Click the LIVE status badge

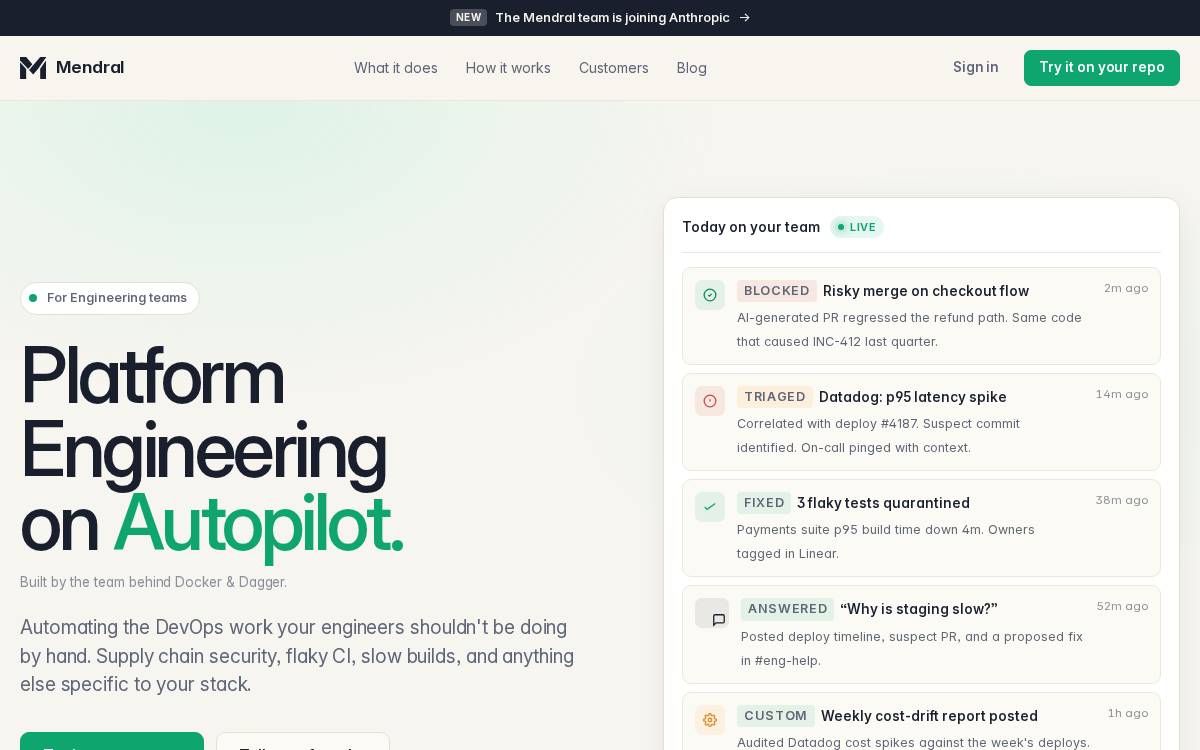point(857,227)
